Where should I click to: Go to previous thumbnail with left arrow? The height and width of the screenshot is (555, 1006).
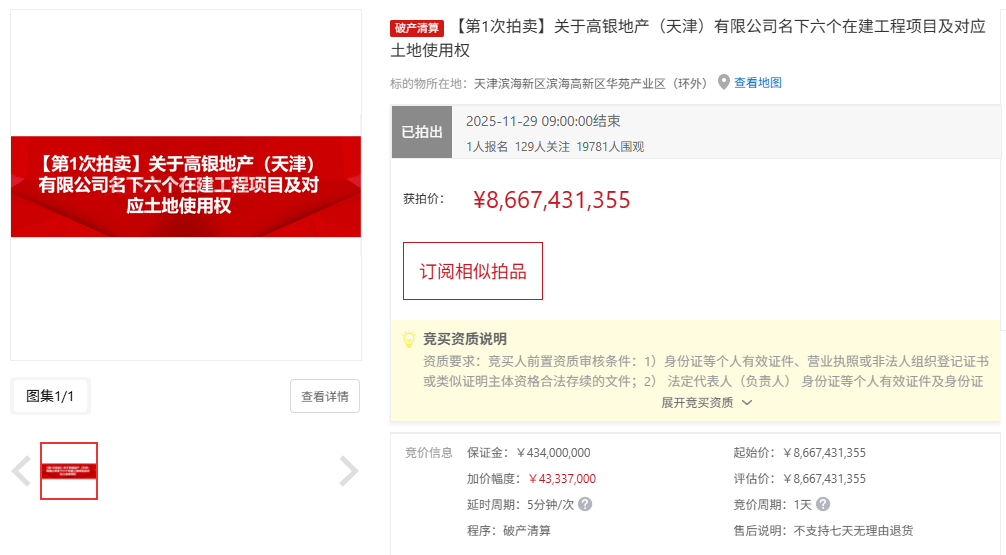[x=21, y=471]
